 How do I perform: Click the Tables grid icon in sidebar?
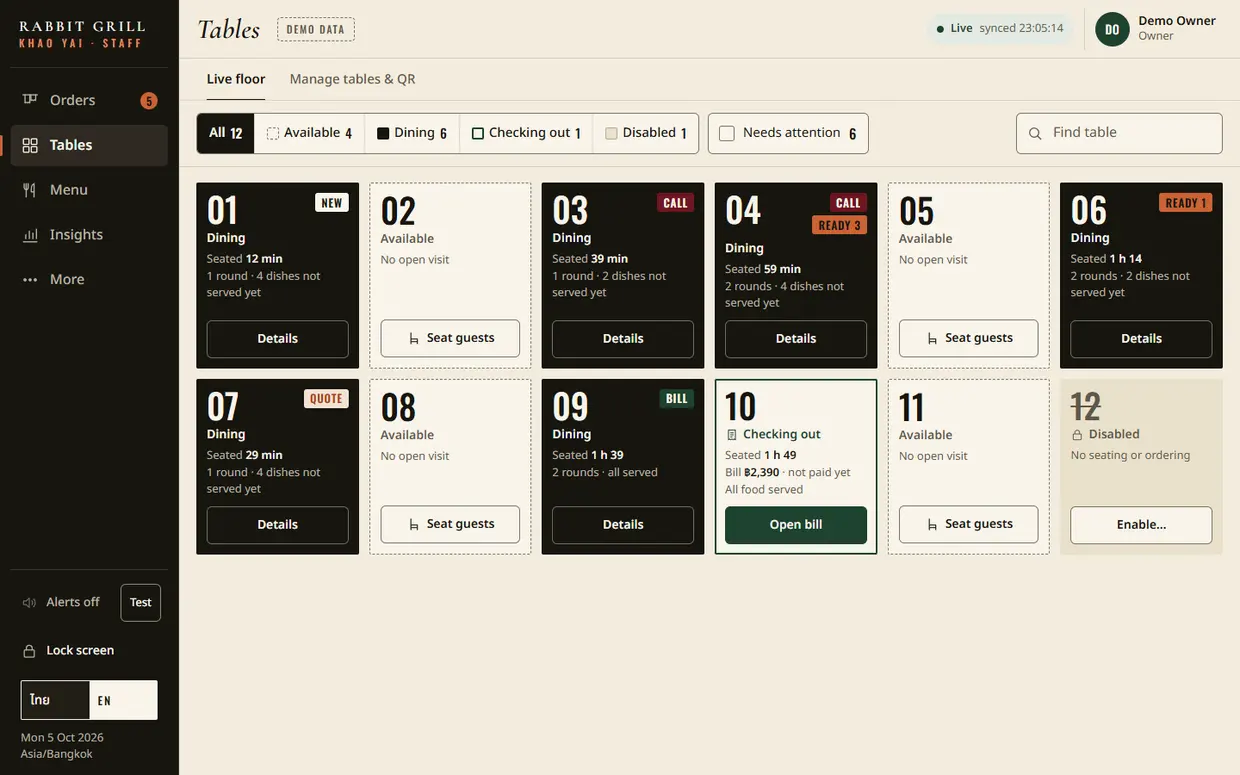tap(30, 145)
